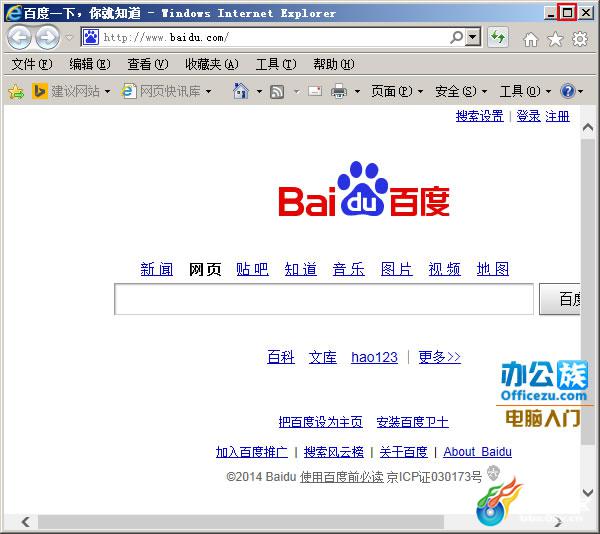Click the Home icon beside address bar
Image resolution: width=600 pixels, height=534 pixels.
pos(531,39)
